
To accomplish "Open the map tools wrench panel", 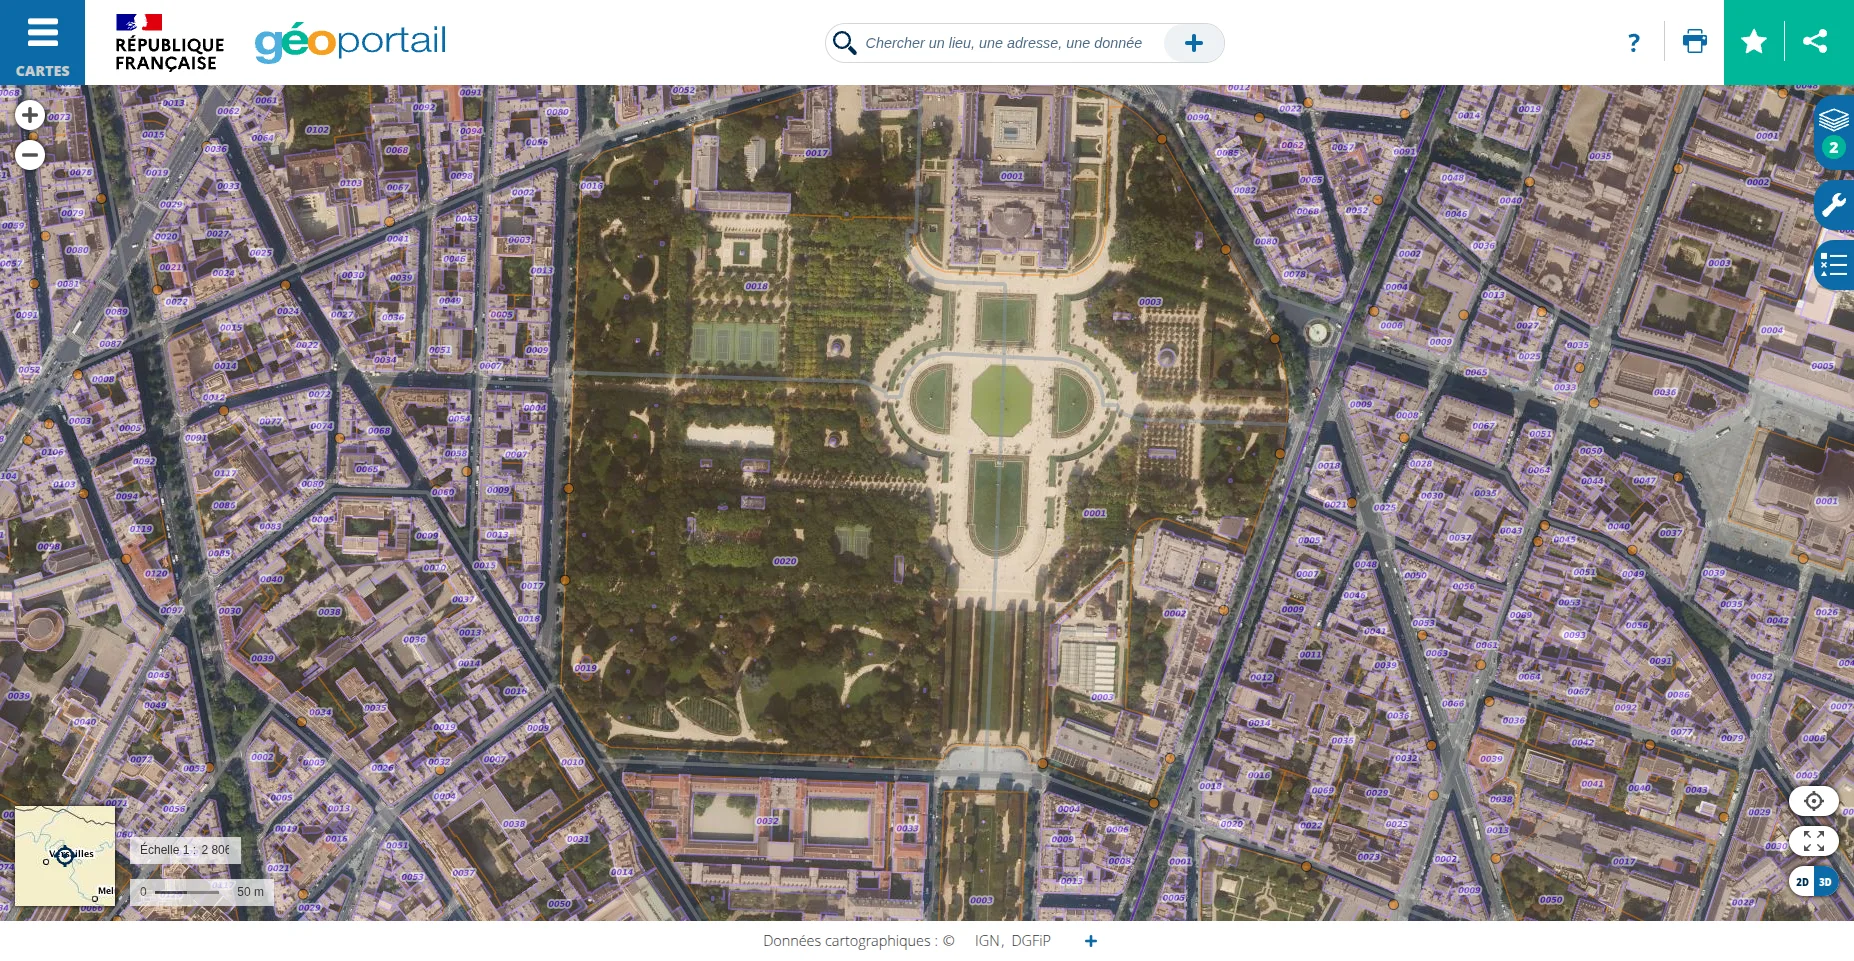I will click(x=1833, y=205).
